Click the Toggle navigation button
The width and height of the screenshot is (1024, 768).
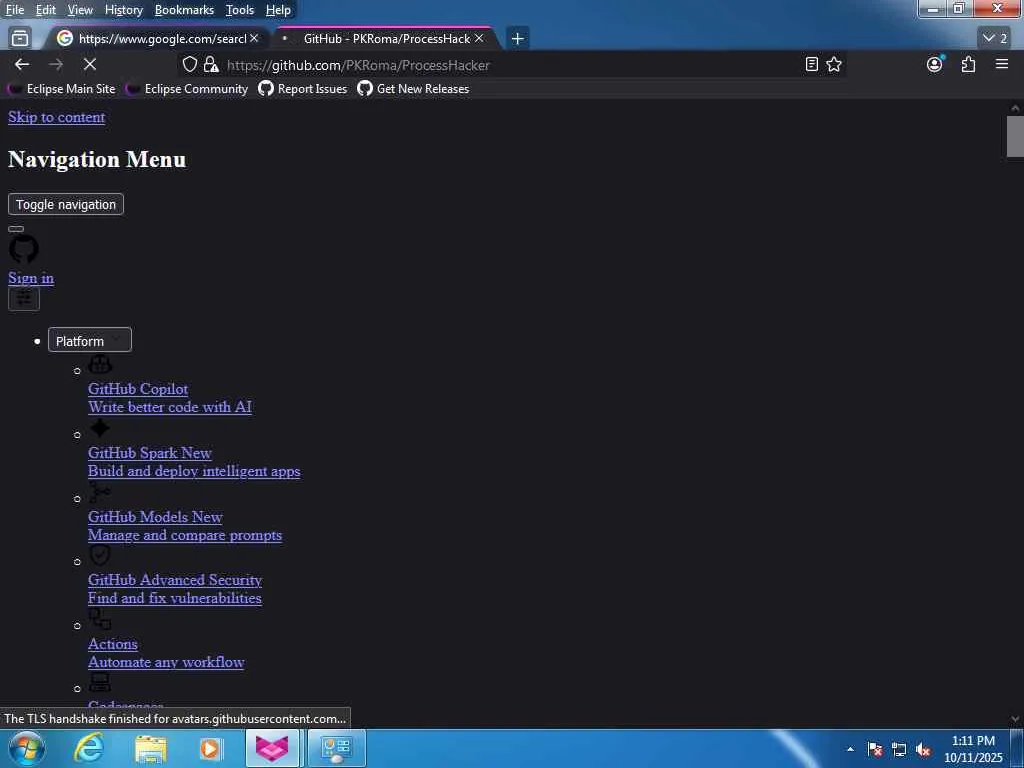pyautogui.click(x=66, y=204)
